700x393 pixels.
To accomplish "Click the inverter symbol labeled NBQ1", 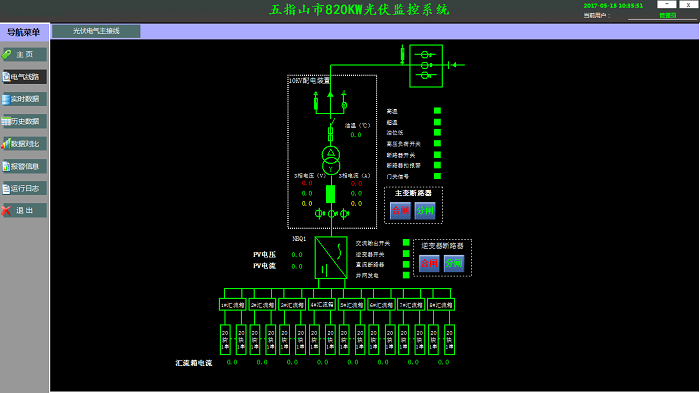I will [x=331, y=258].
